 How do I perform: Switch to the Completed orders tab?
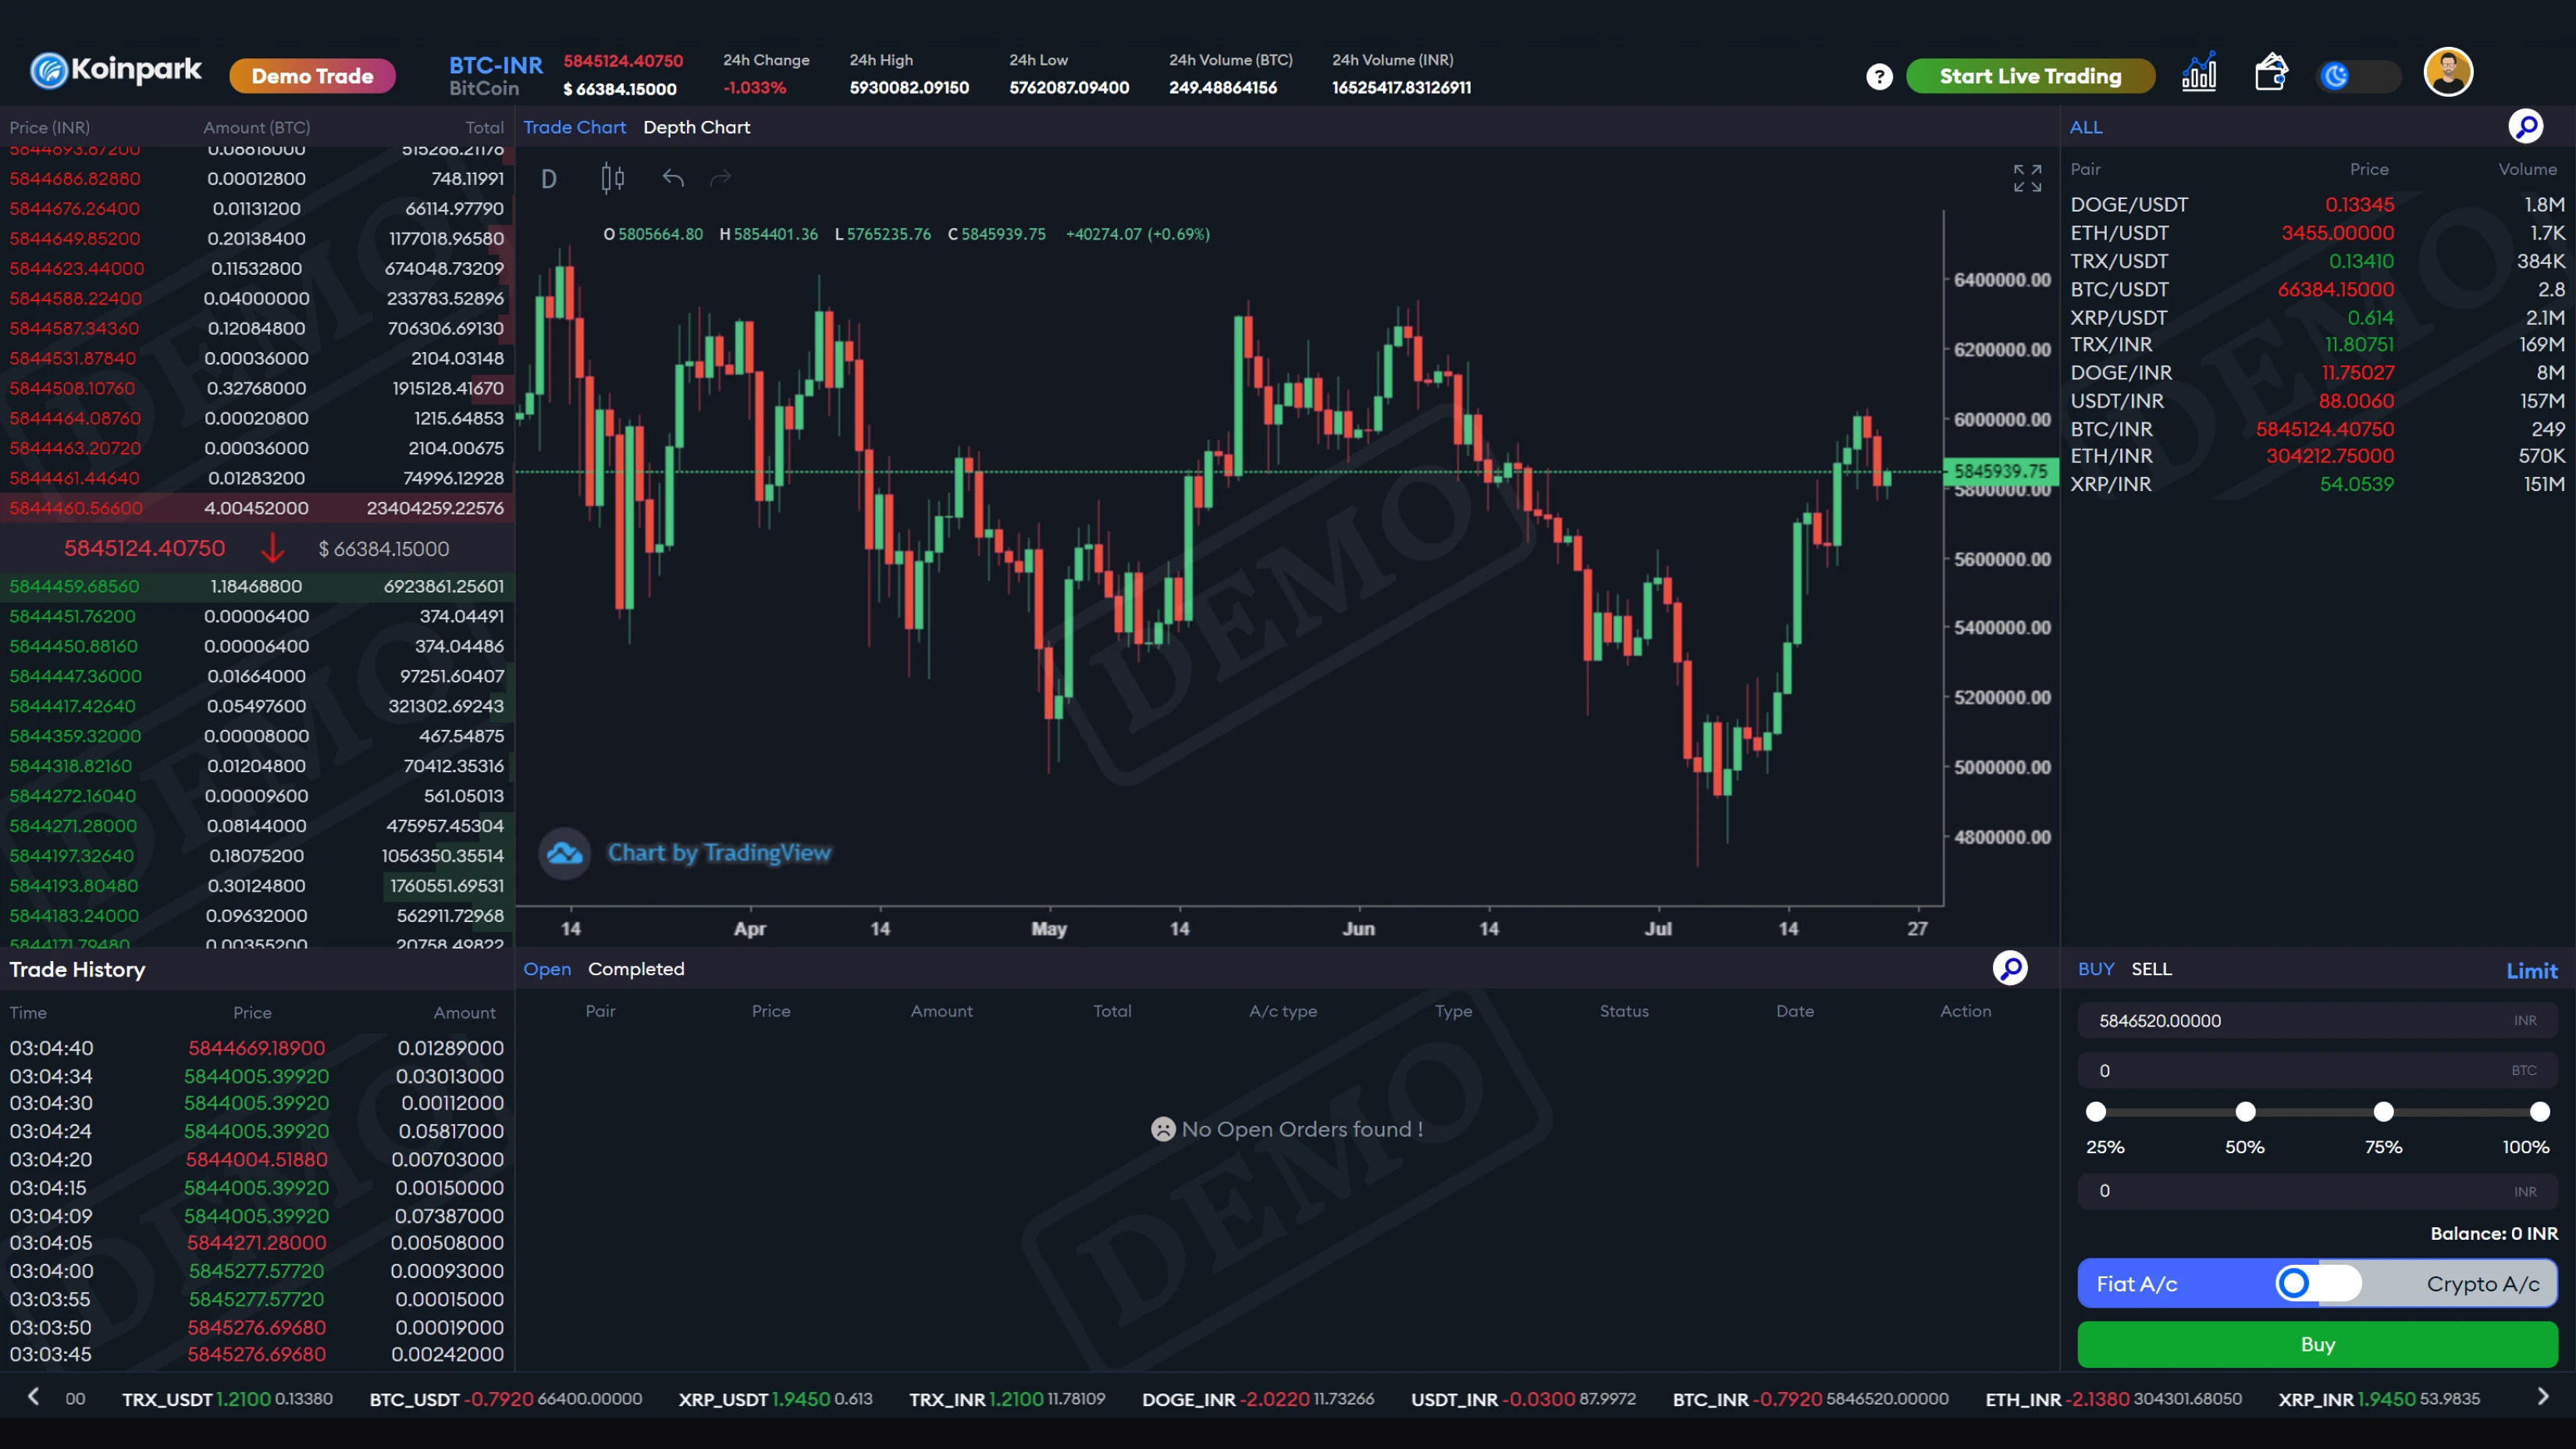pos(637,968)
